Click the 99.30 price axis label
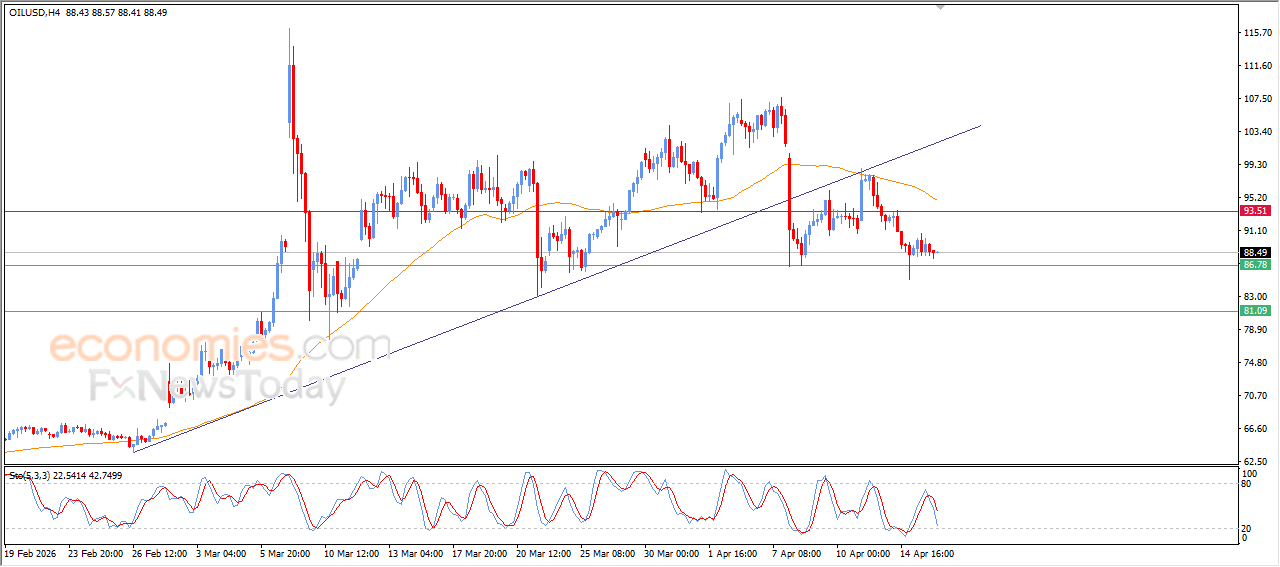Screen dimensions: 1280x567 point(1255,165)
